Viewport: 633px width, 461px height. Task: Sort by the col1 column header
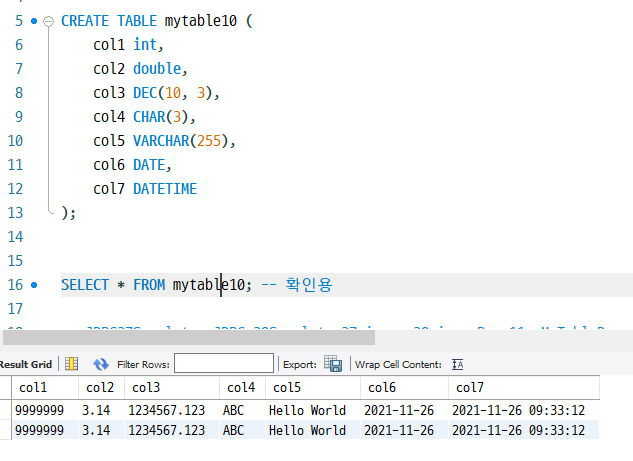point(45,388)
